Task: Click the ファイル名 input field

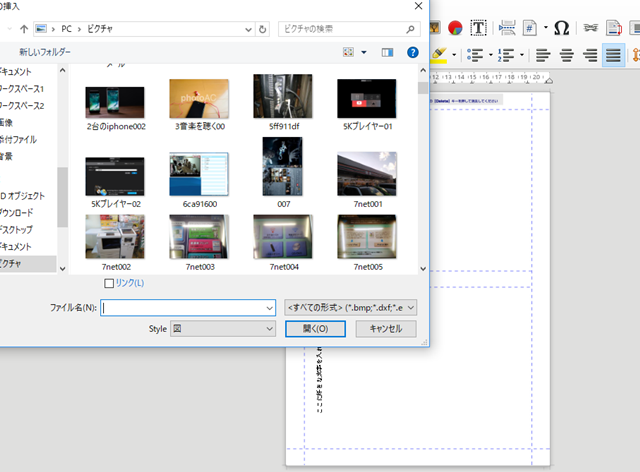Action: (x=188, y=307)
